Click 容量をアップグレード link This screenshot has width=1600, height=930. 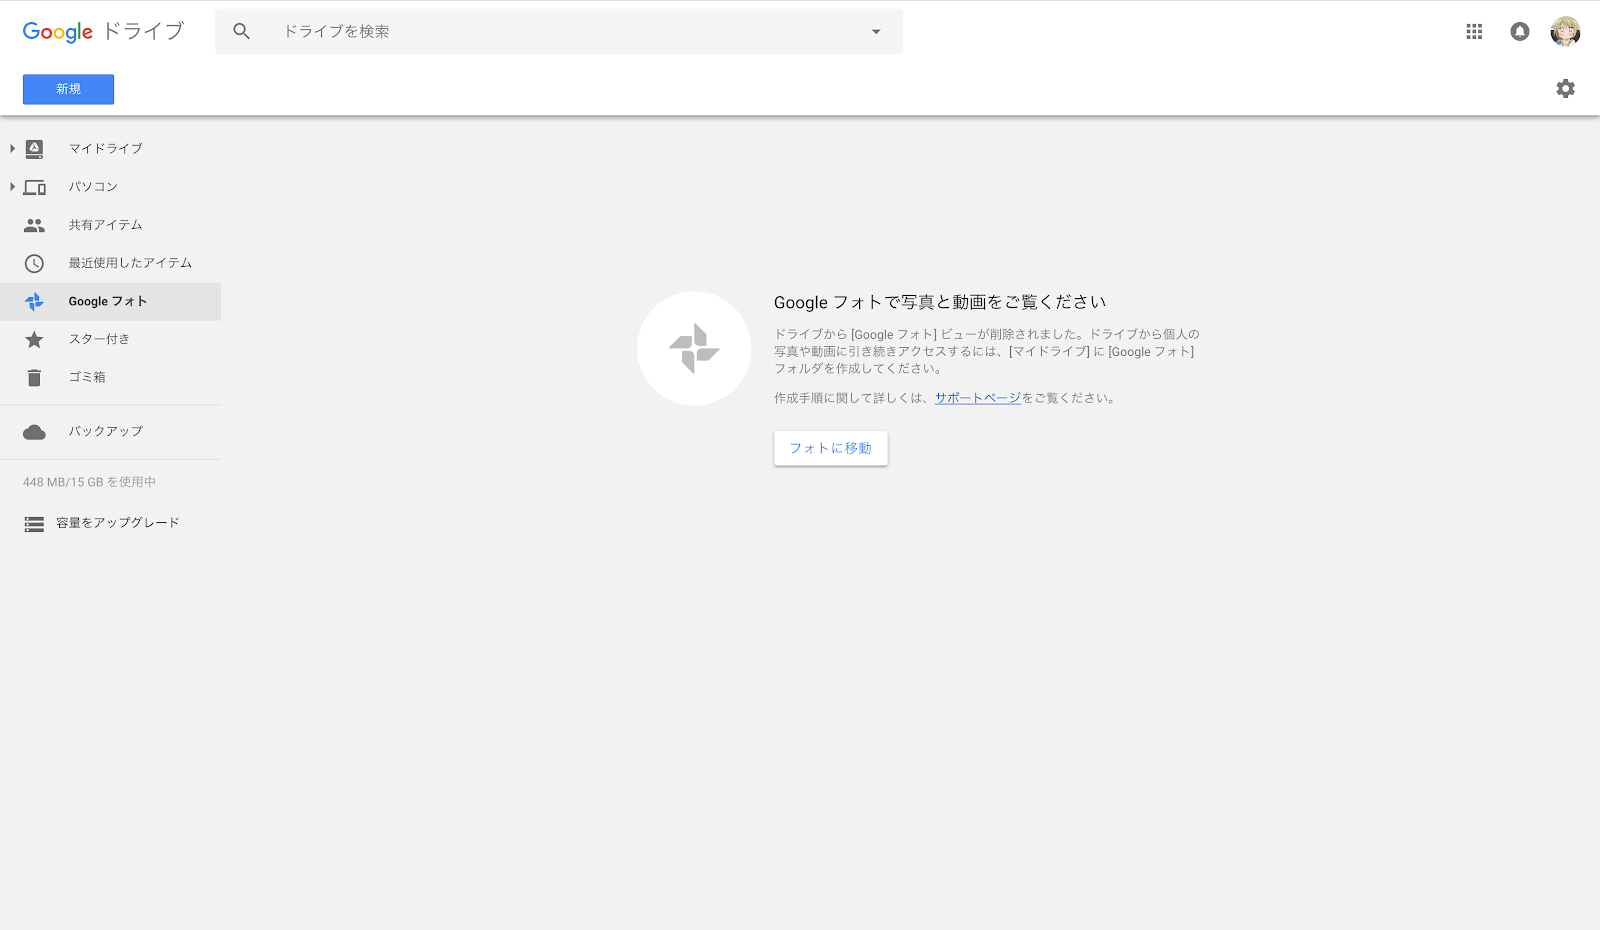118,523
